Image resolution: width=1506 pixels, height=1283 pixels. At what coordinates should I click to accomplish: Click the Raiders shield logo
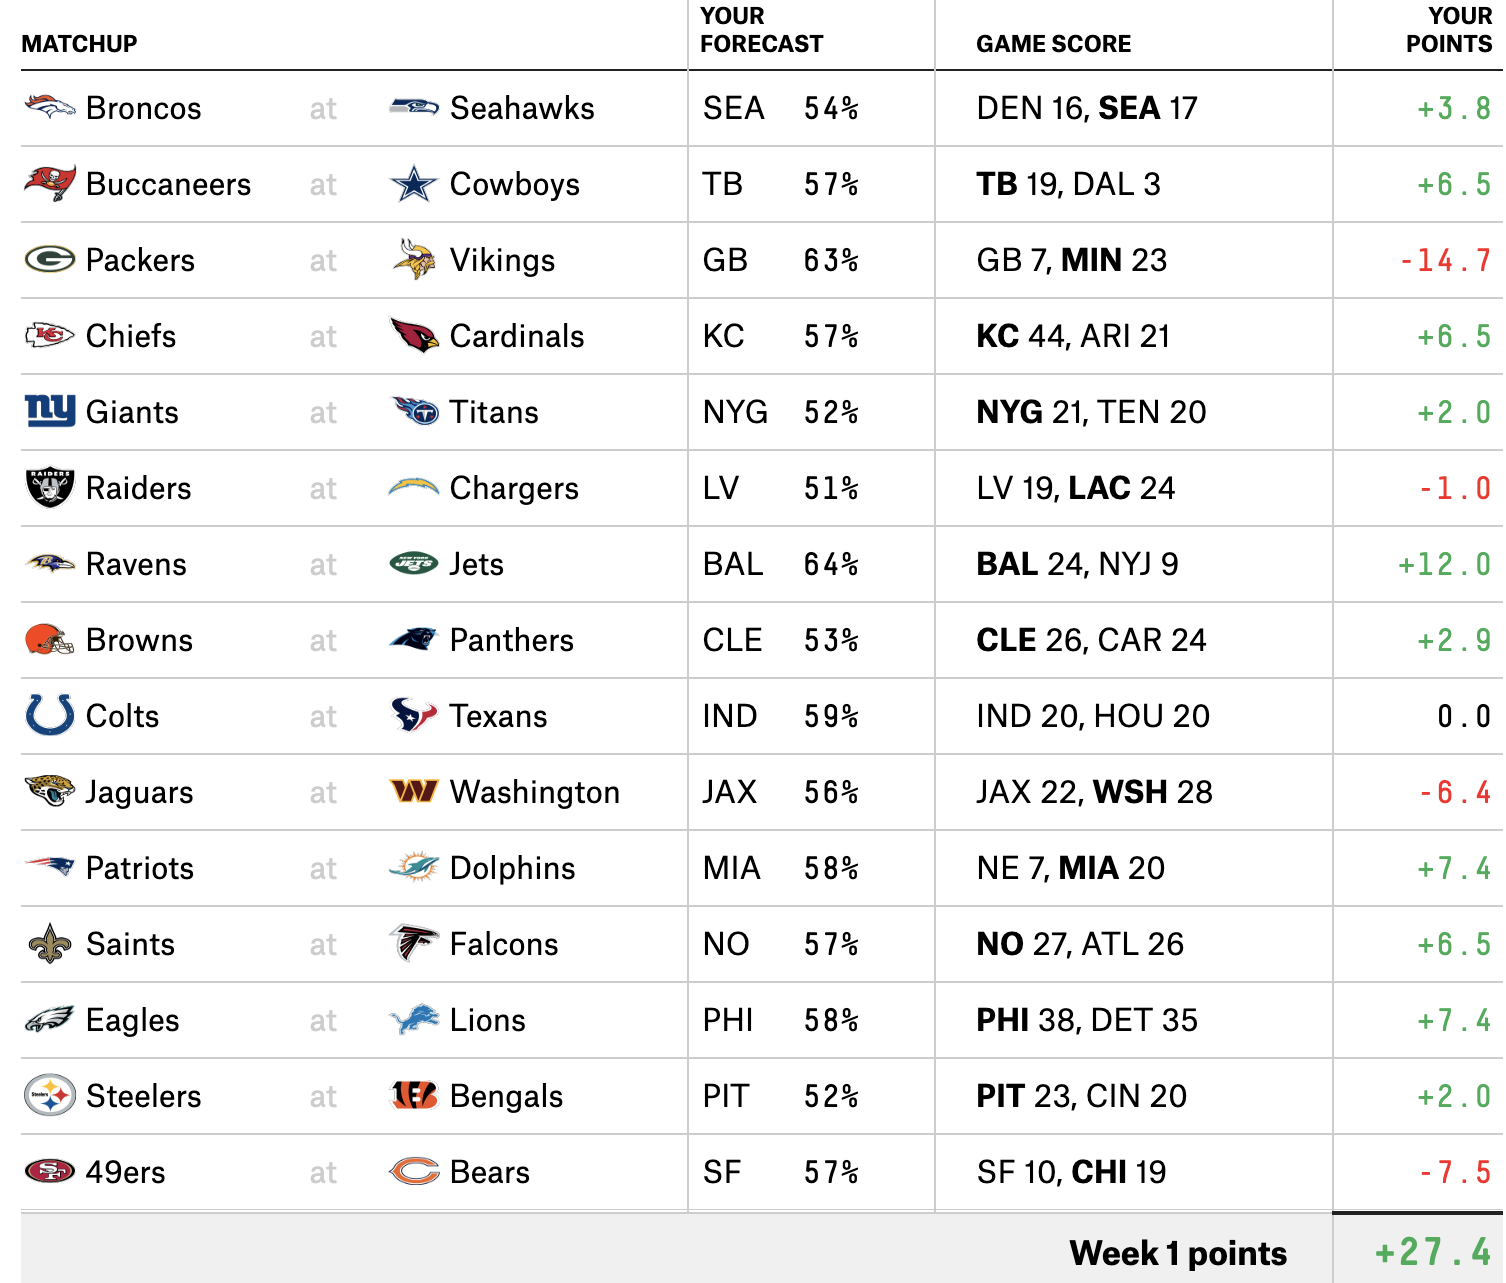pos(50,487)
